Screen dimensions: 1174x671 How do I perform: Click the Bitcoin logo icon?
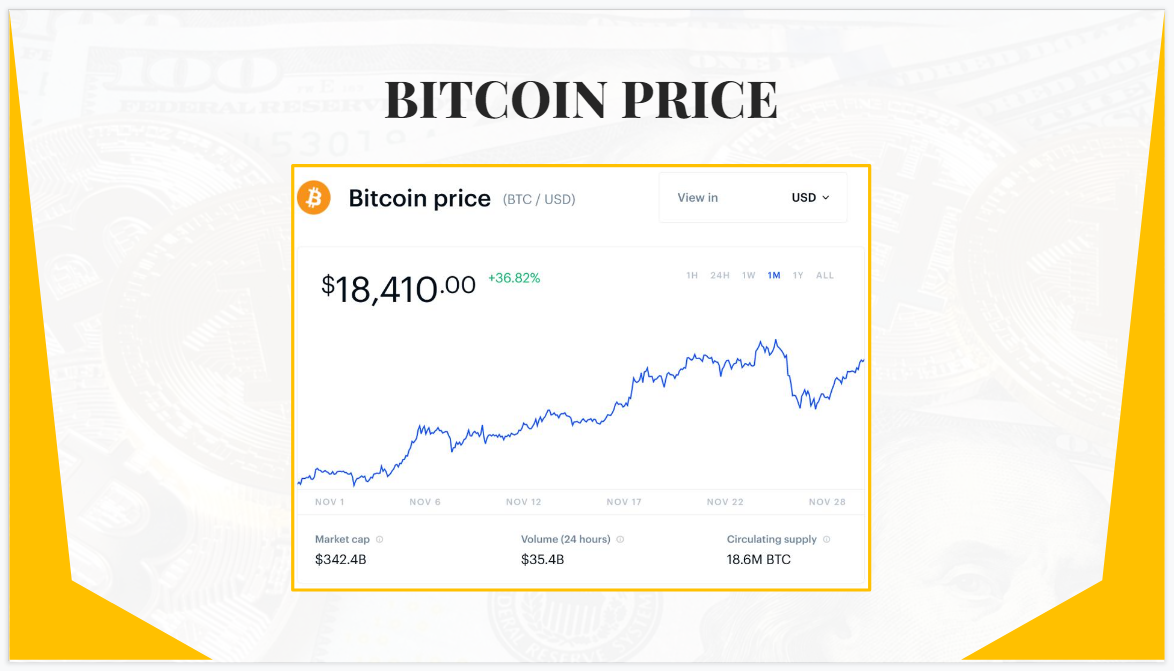pos(316,198)
